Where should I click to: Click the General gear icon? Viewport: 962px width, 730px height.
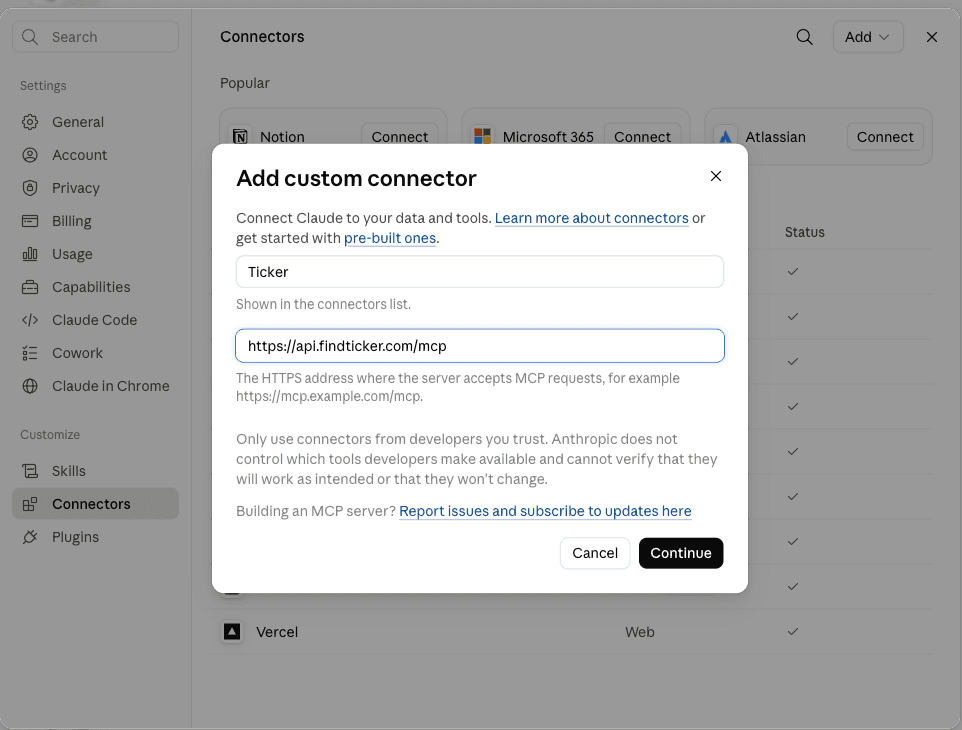click(30, 122)
